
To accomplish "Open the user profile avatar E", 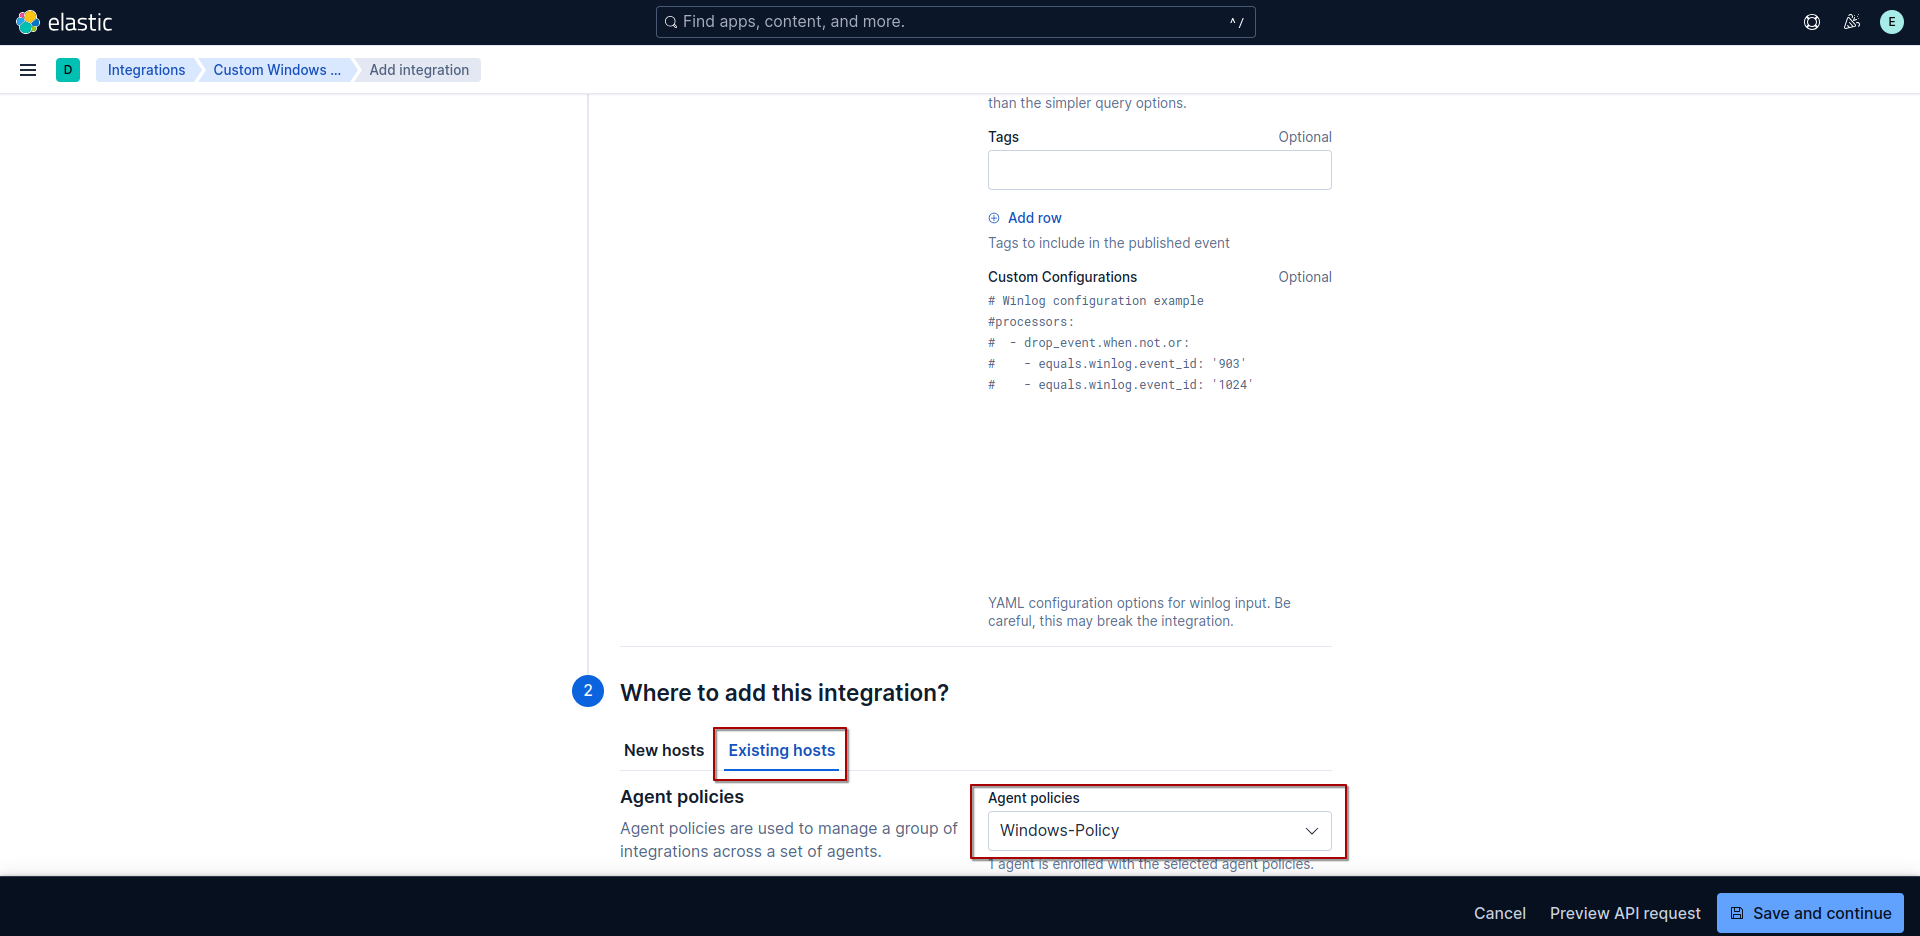I will [1892, 22].
